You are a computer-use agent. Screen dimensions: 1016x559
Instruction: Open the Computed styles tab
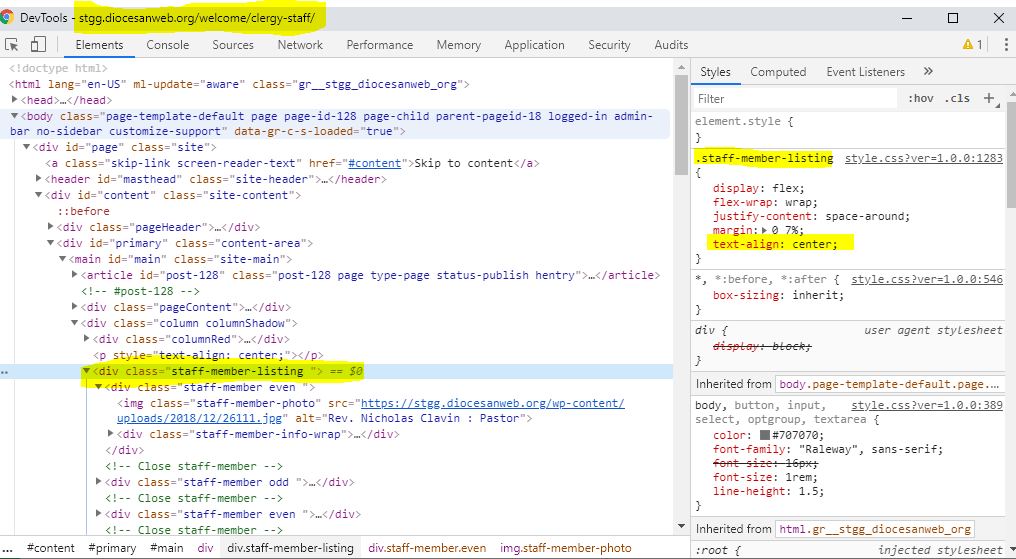[x=778, y=72]
